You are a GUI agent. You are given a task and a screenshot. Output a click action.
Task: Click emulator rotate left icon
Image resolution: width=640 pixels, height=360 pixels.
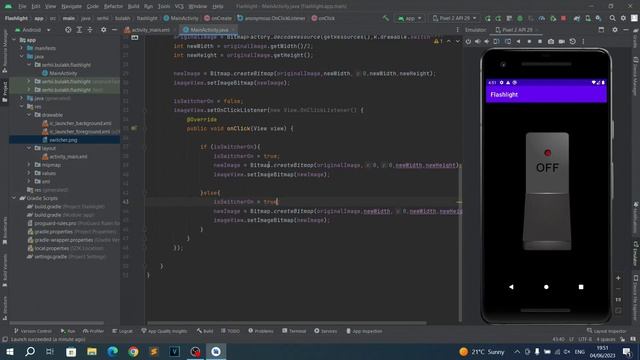pos(496,41)
